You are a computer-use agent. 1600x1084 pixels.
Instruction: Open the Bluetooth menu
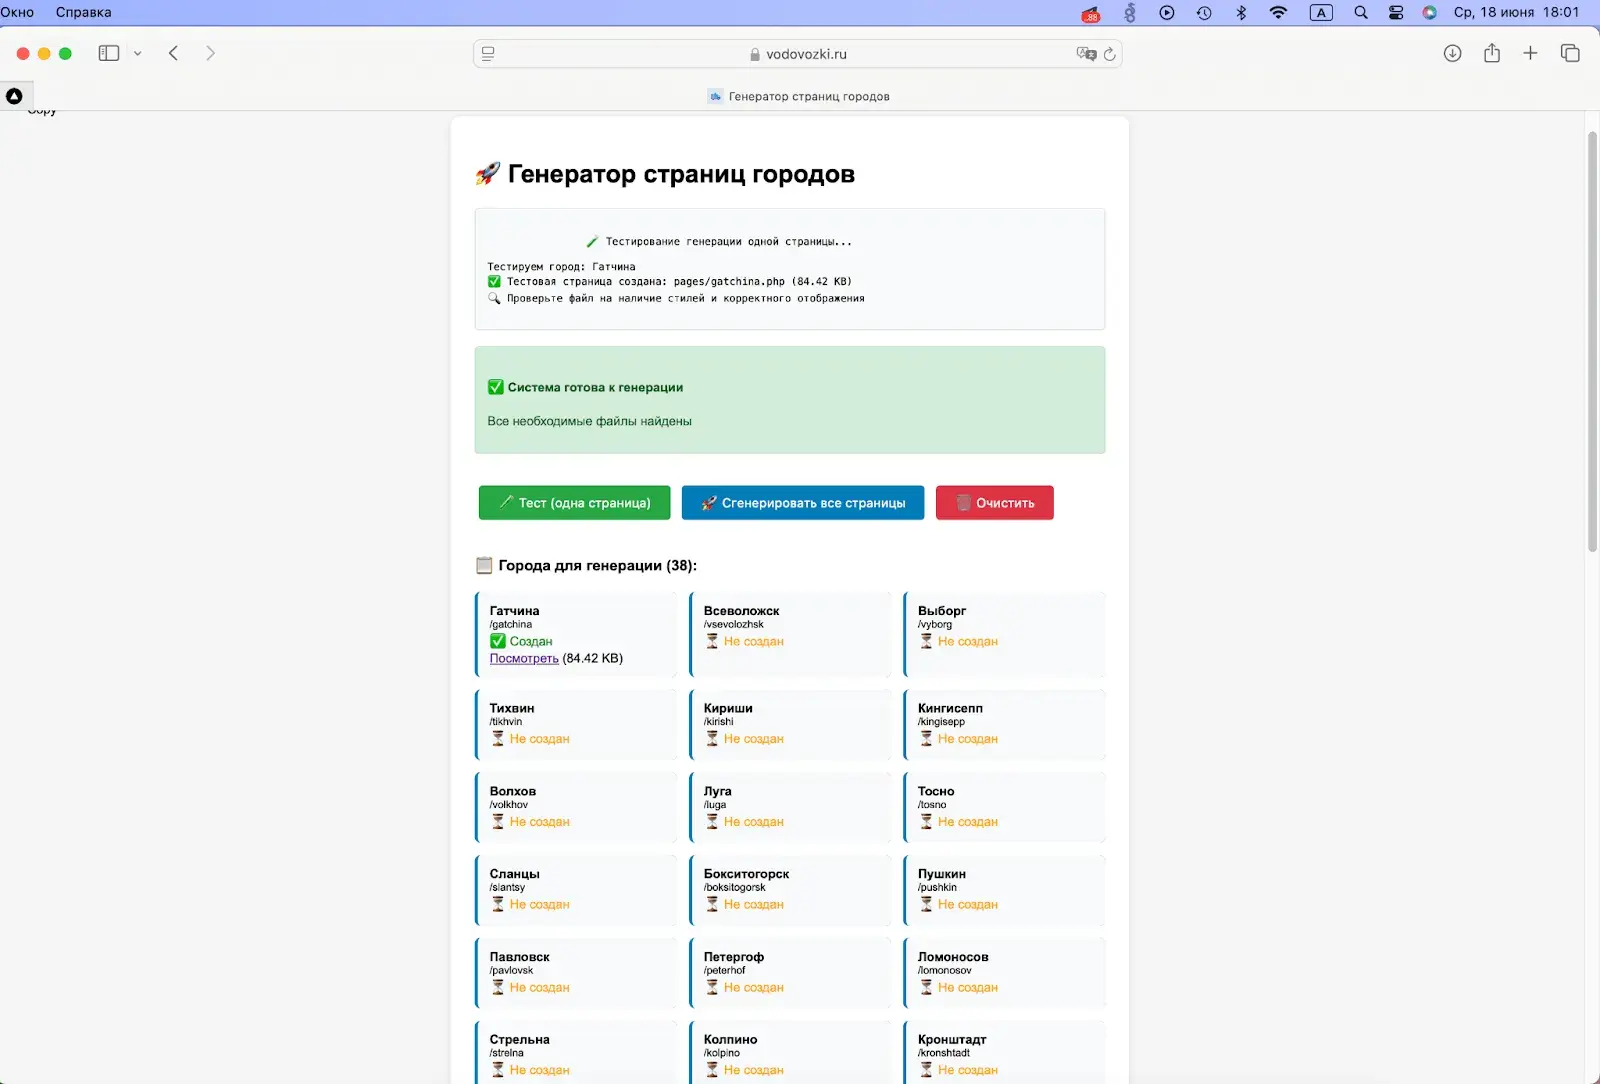point(1241,13)
